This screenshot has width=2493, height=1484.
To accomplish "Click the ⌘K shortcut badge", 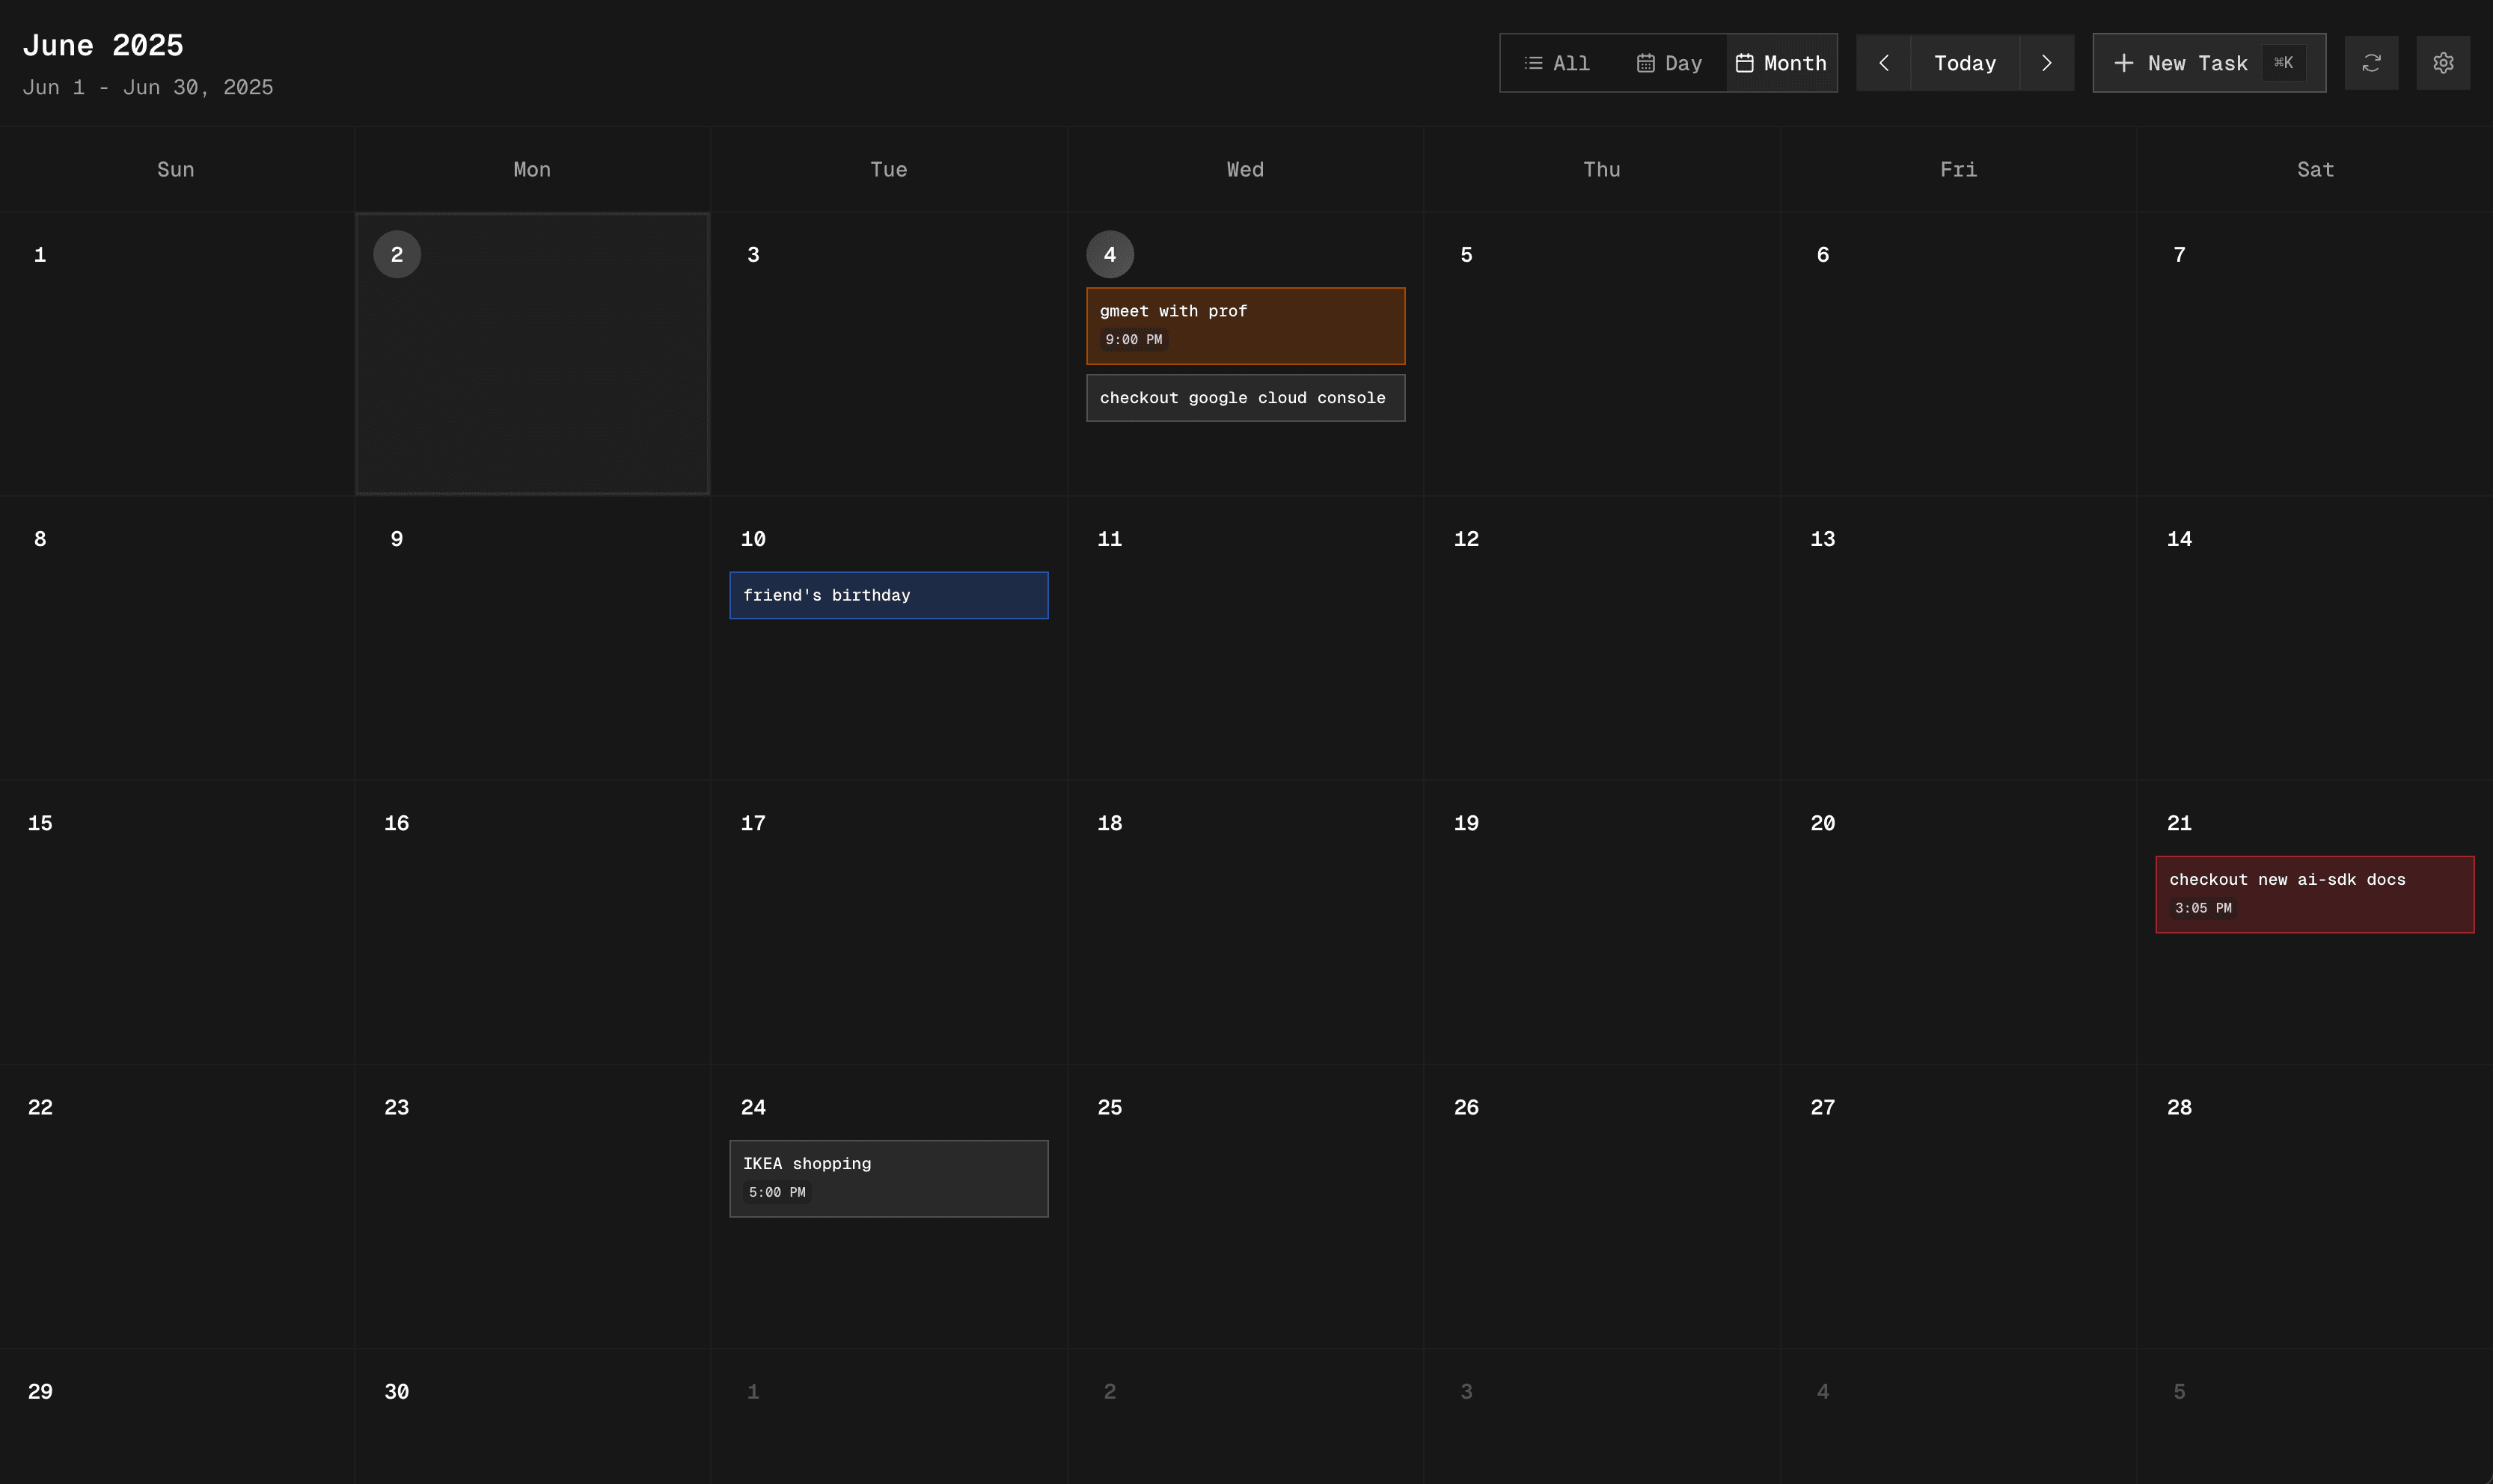I will (2283, 63).
